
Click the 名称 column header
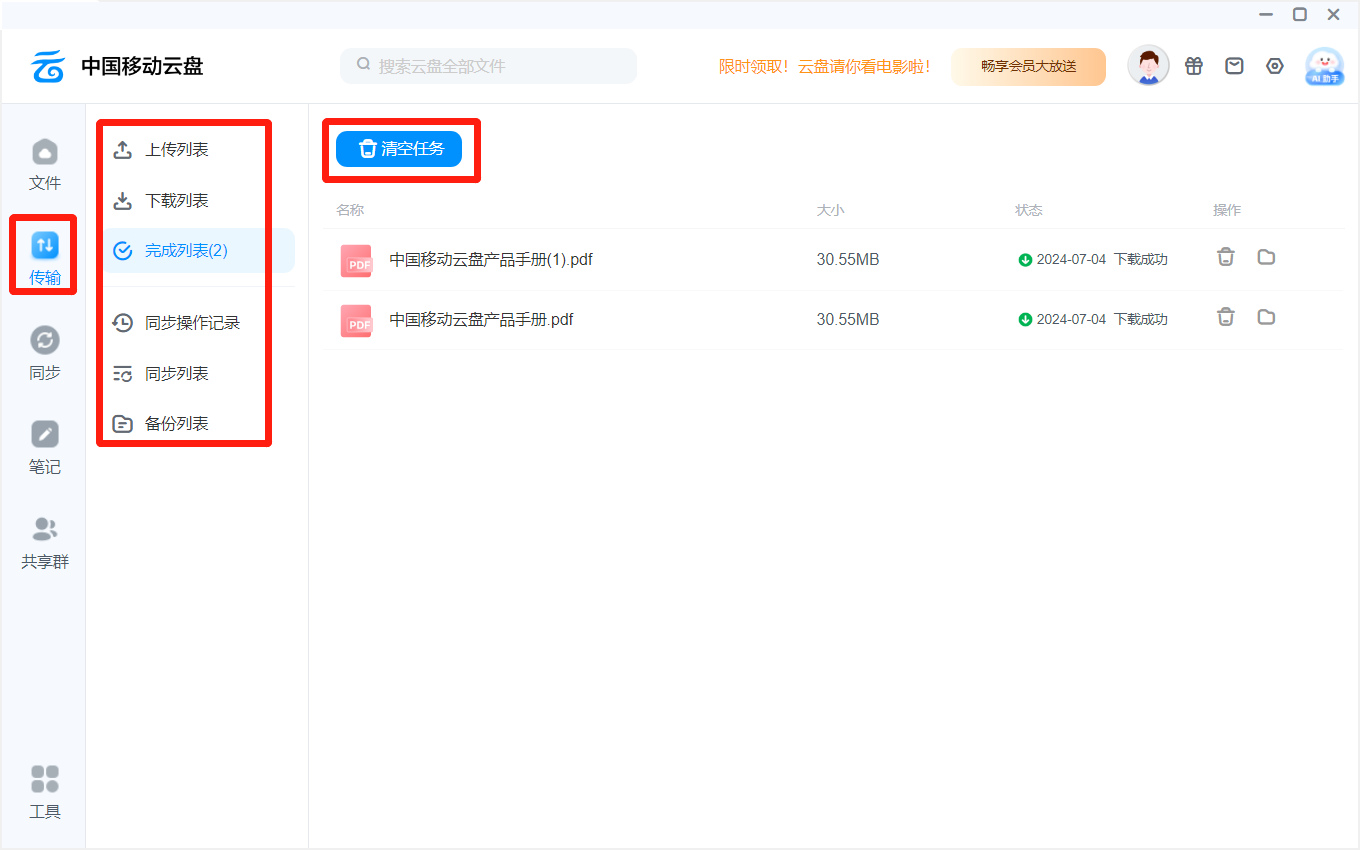(350, 210)
